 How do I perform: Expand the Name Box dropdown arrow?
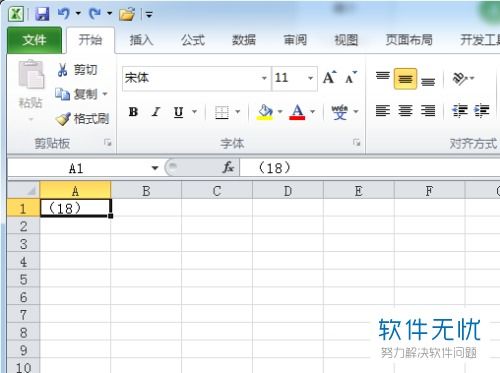155,168
